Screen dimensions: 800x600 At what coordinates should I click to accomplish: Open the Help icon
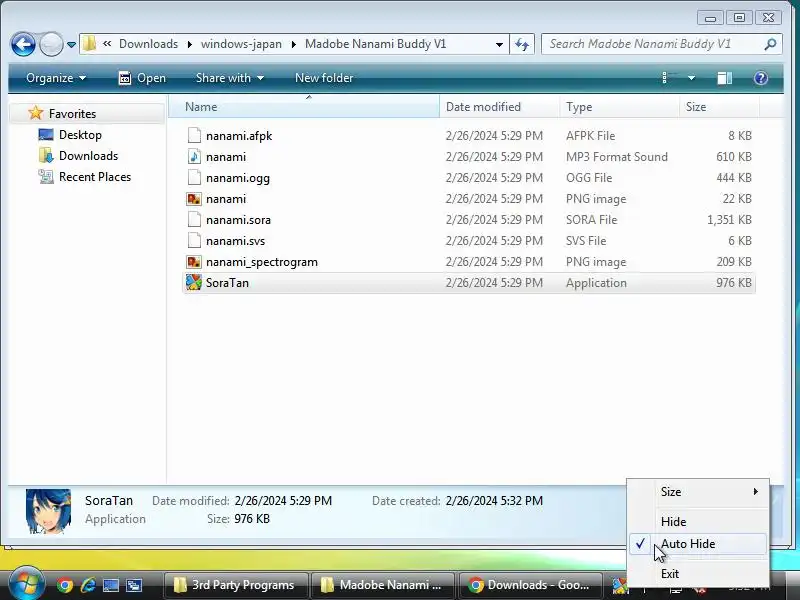coord(760,78)
